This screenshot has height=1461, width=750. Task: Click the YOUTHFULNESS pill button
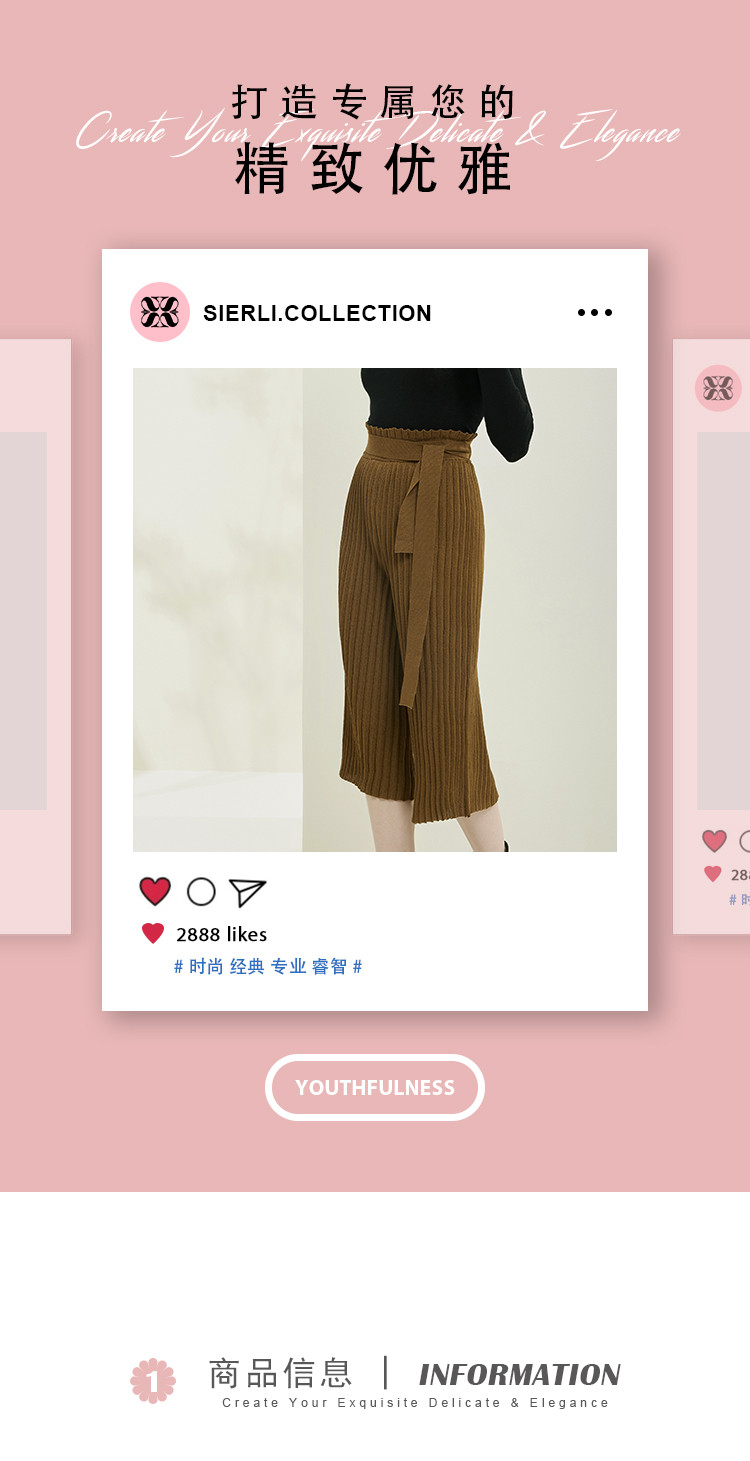point(375,1087)
